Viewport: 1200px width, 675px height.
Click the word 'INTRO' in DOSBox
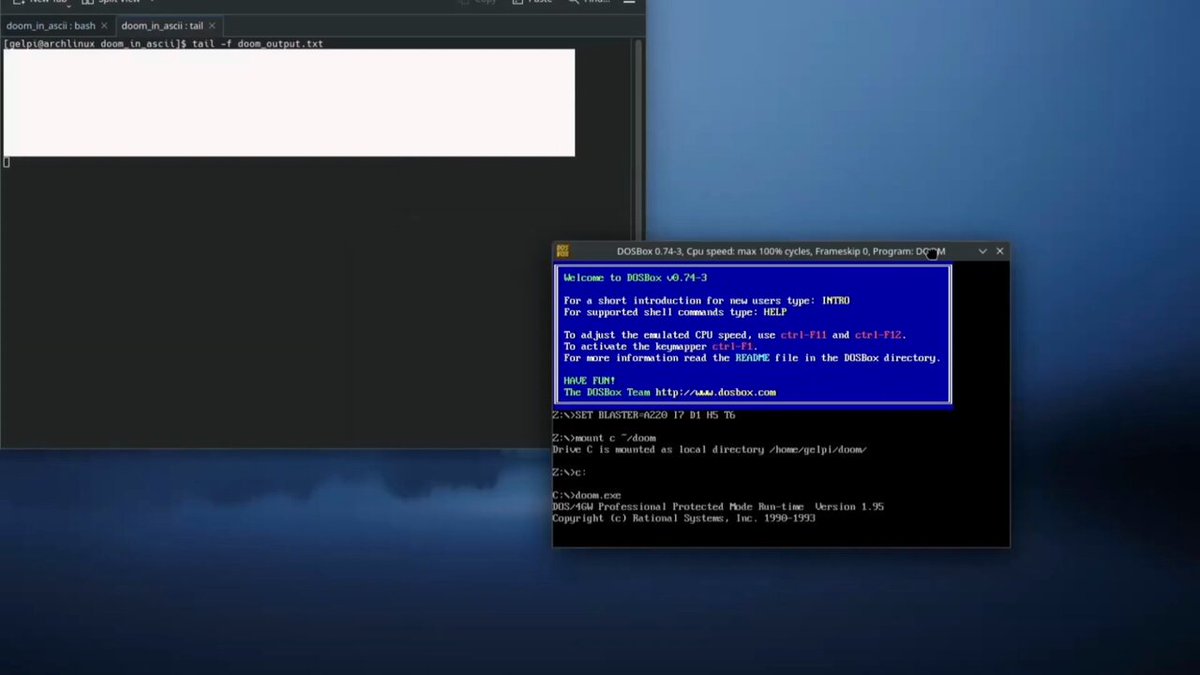coord(835,301)
